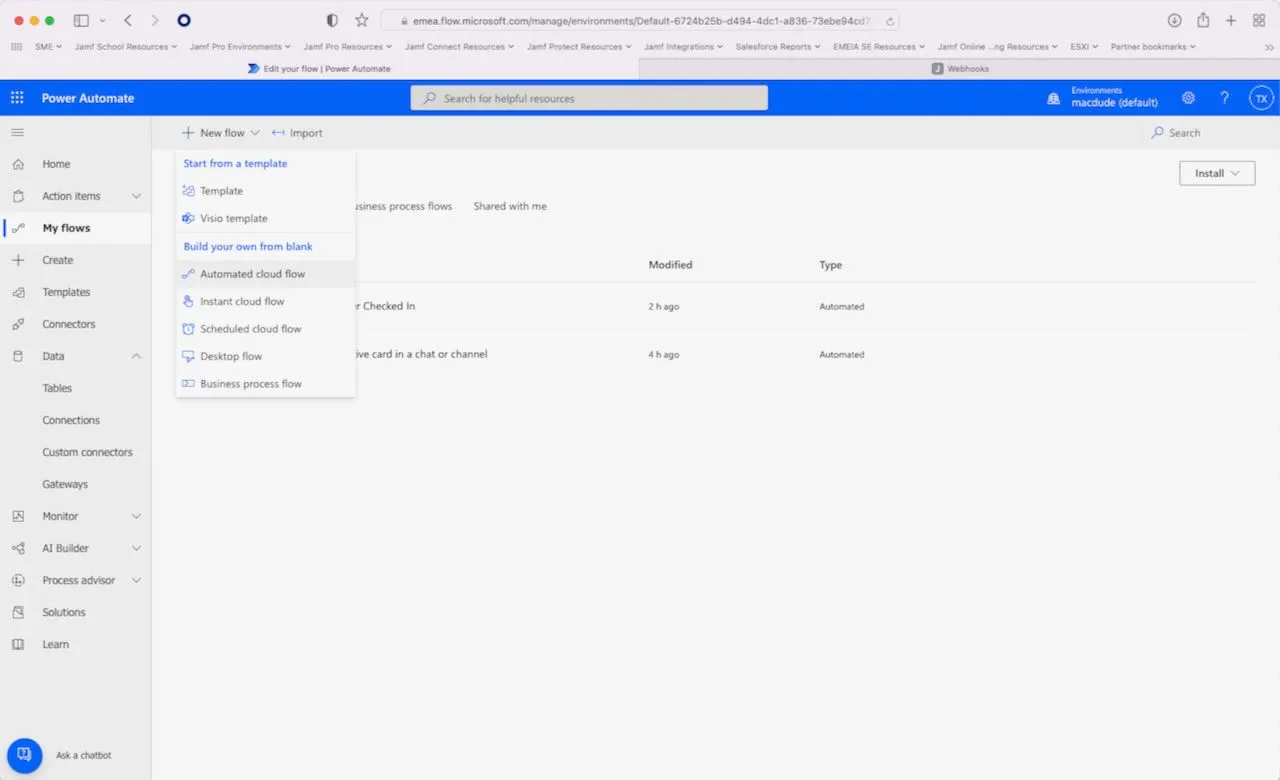
Task: Expand the New flow dropdown chevron
Action: 255,132
